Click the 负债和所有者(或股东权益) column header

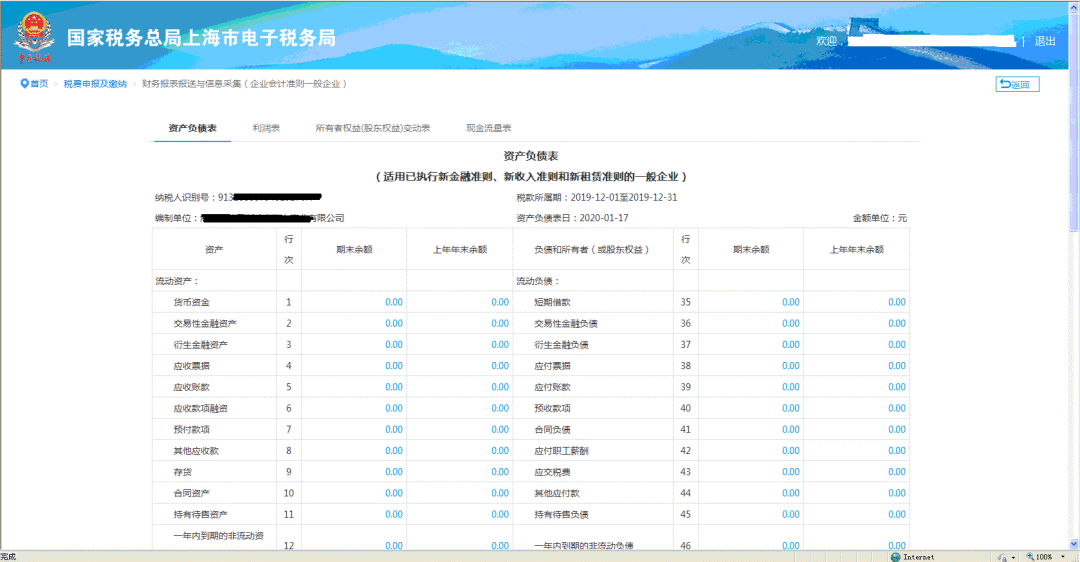(592, 249)
